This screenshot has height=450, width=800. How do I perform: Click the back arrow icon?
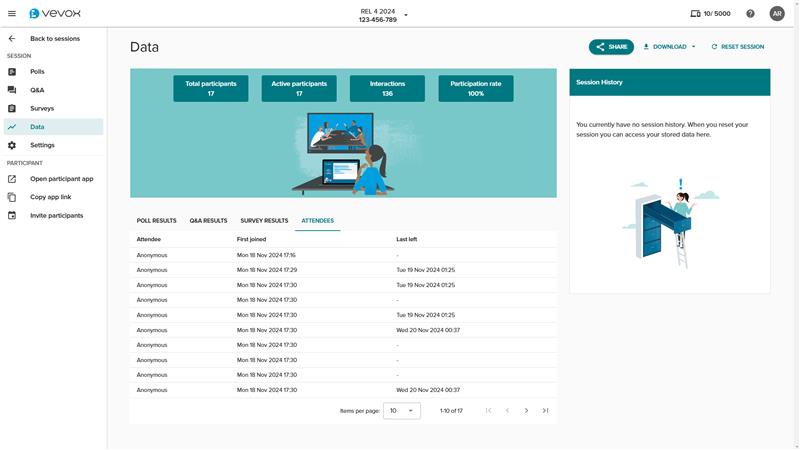click(x=12, y=39)
